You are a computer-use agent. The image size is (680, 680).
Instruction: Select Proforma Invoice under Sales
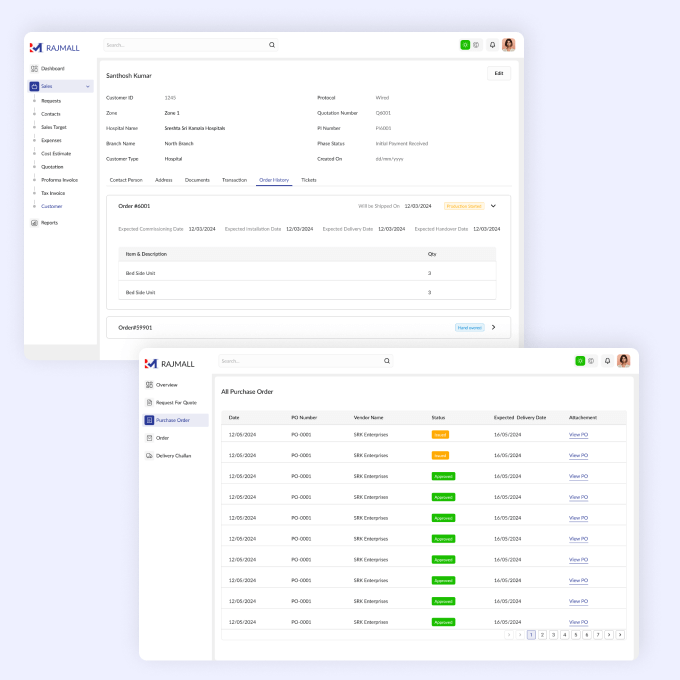pyautogui.click(x=59, y=180)
